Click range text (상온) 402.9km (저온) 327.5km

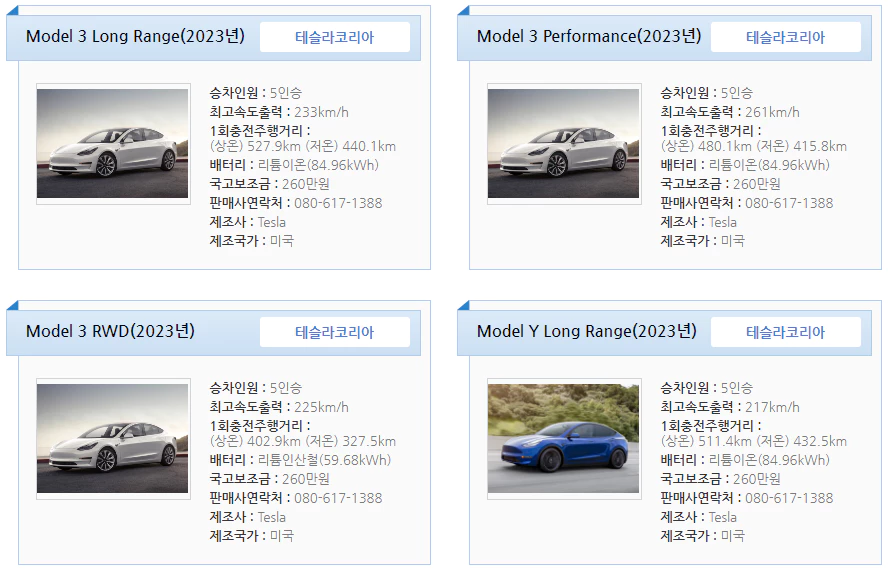click(303, 441)
